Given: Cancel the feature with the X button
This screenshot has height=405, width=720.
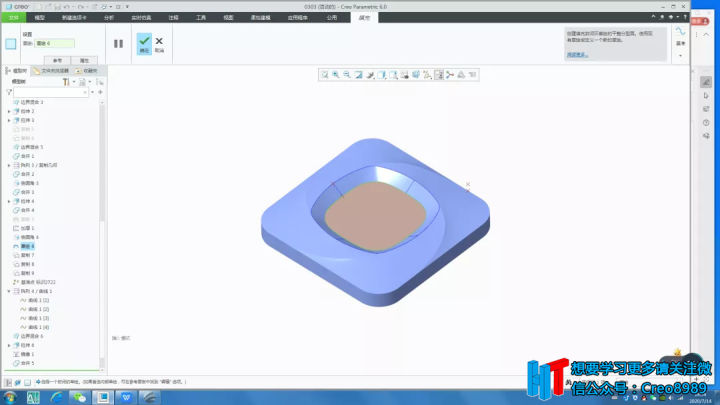Looking at the screenshot, I should click(x=159, y=43).
